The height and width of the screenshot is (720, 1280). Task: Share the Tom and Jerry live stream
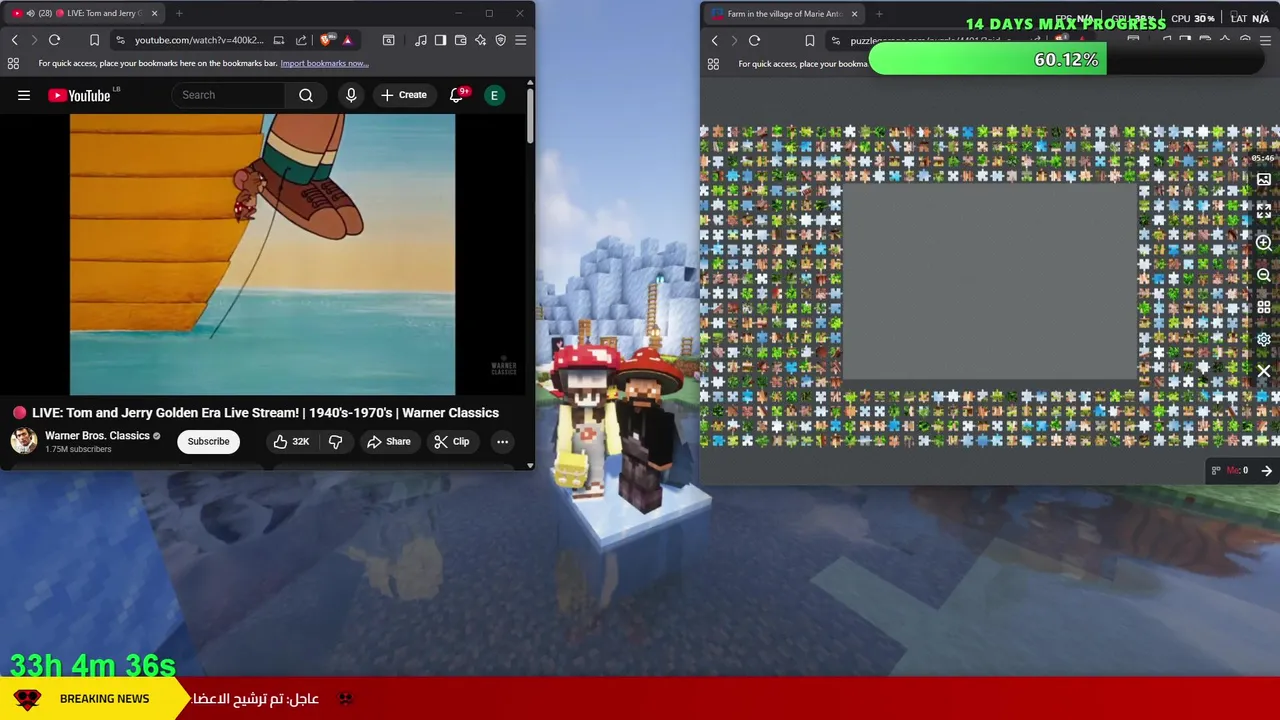tap(389, 441)
